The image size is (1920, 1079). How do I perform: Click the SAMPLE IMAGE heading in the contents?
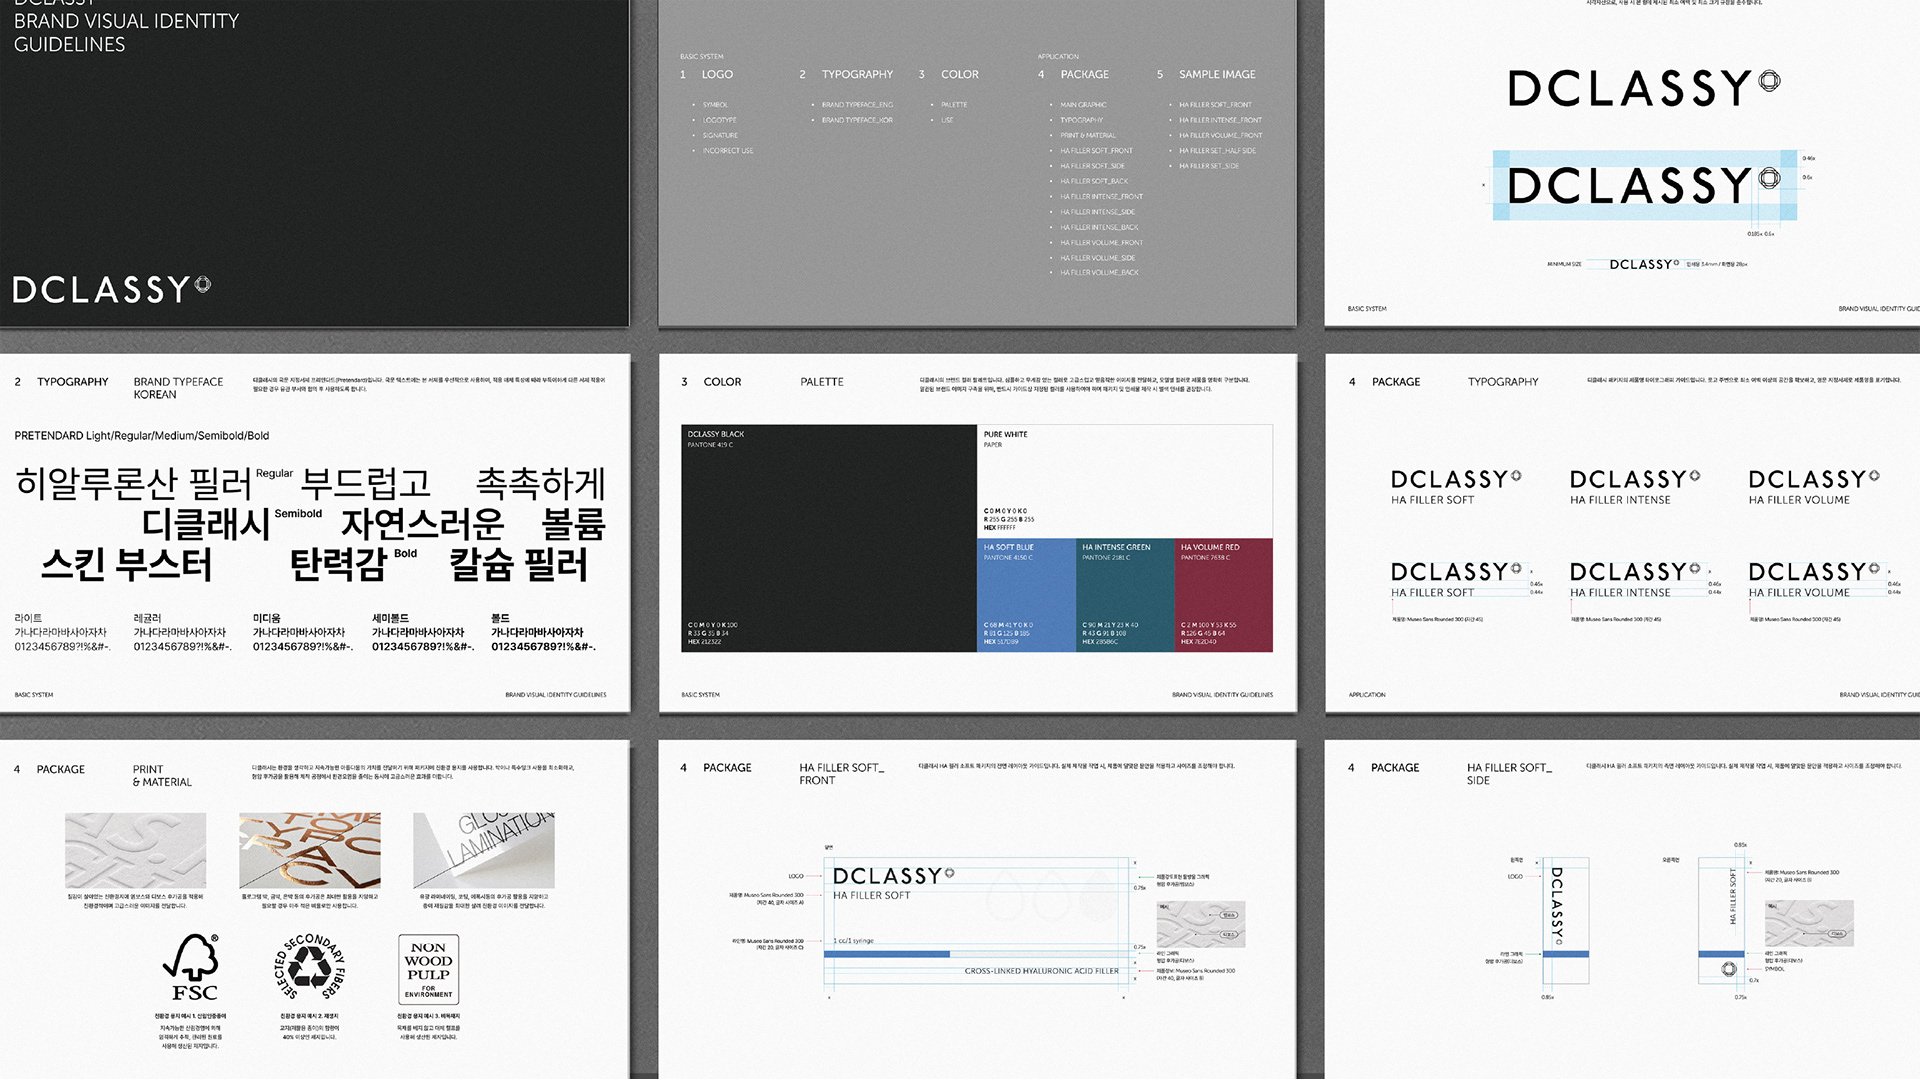coord(1217,74)
